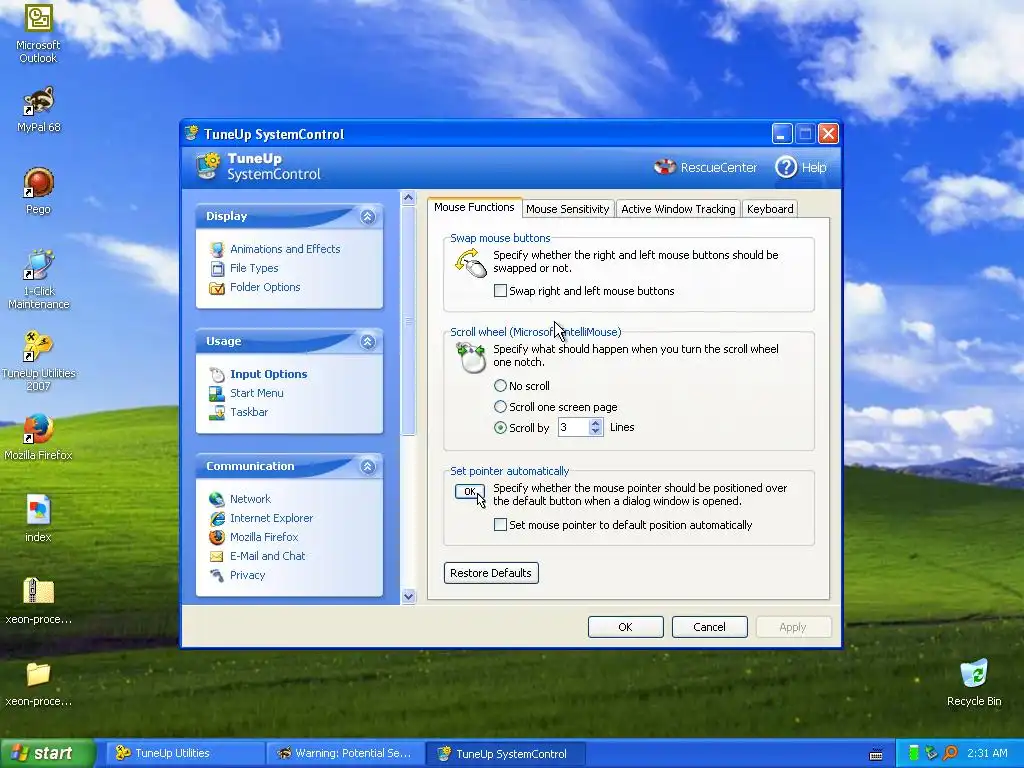Open the Windows start button
The width and height of the screenshot is (1024, 768).
click(x=47, y=754)
